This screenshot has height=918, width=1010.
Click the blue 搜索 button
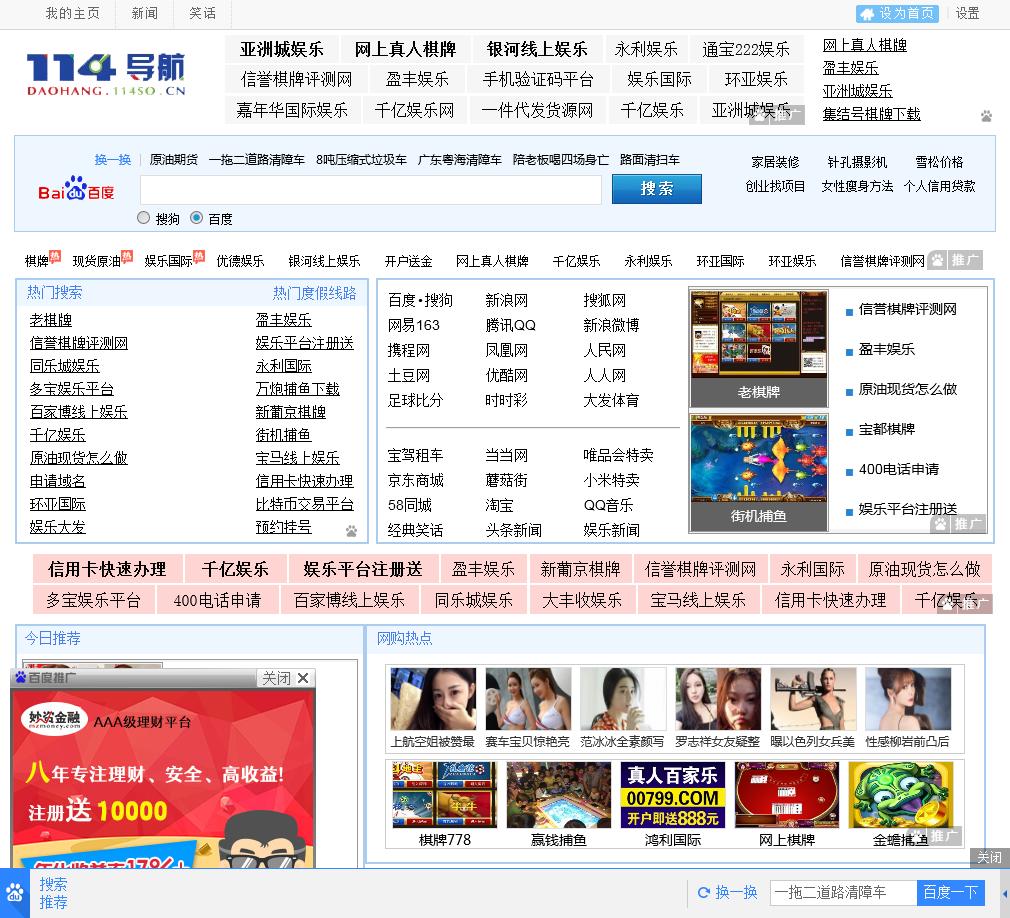click(656, 189)
